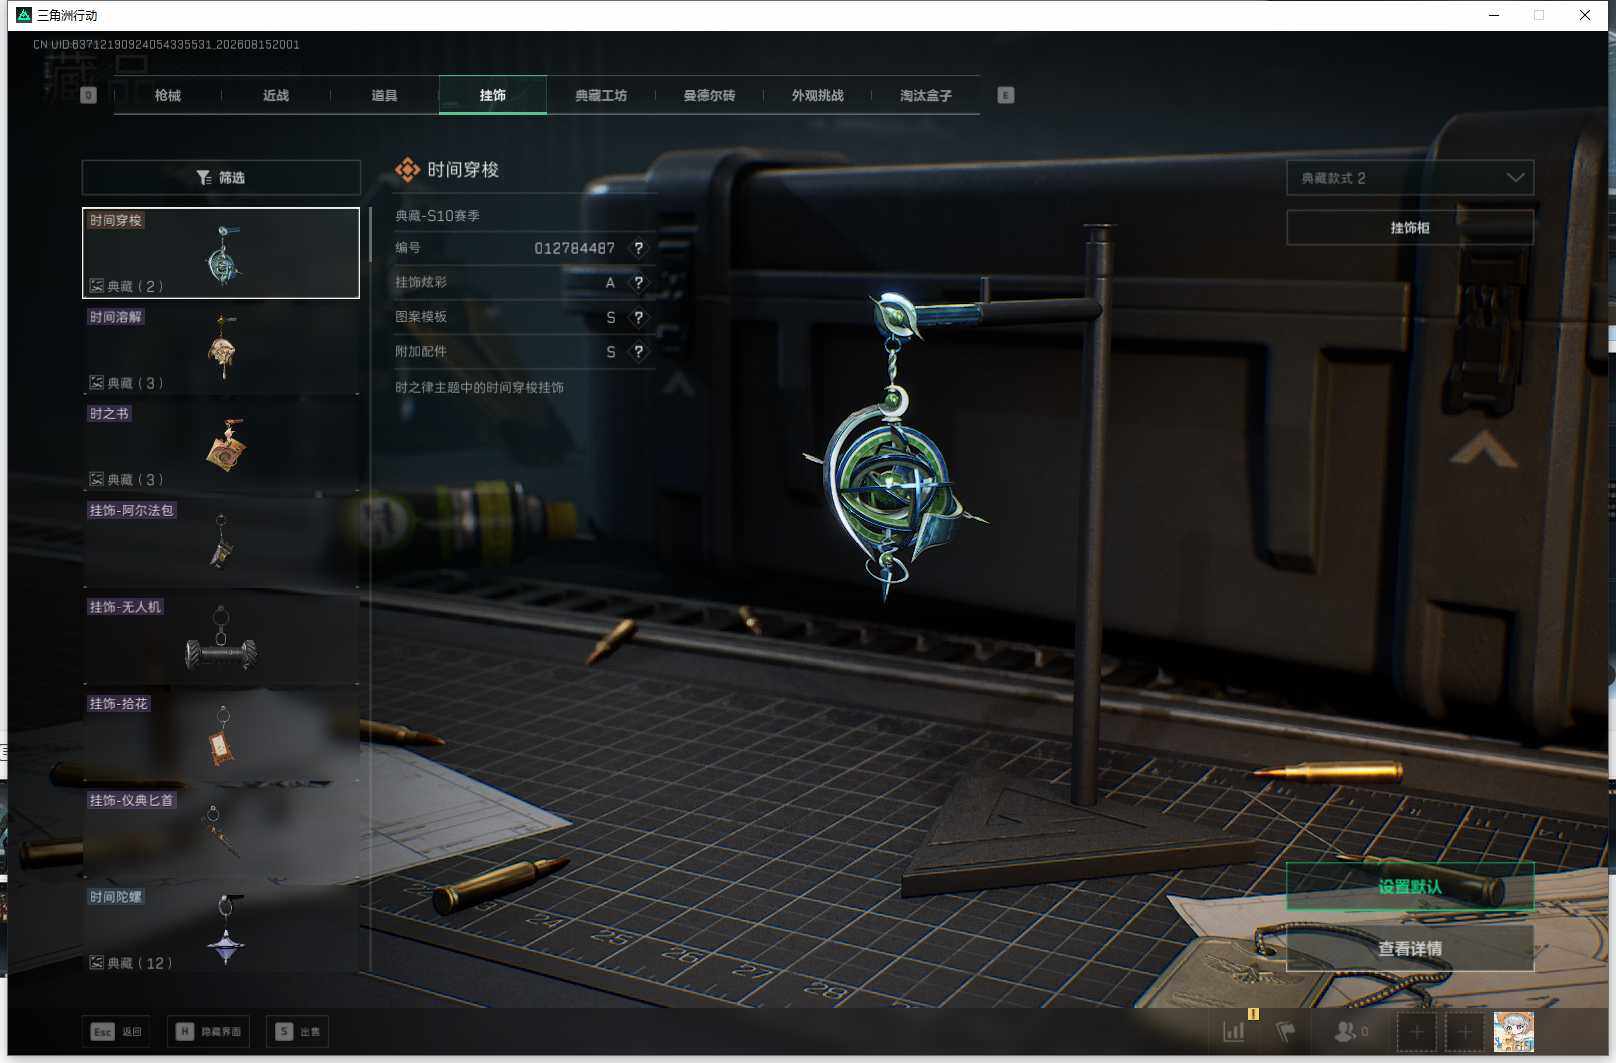Click the Esc 返回 button
Screen dimensions: 1616x1063
click(116, 1031)
